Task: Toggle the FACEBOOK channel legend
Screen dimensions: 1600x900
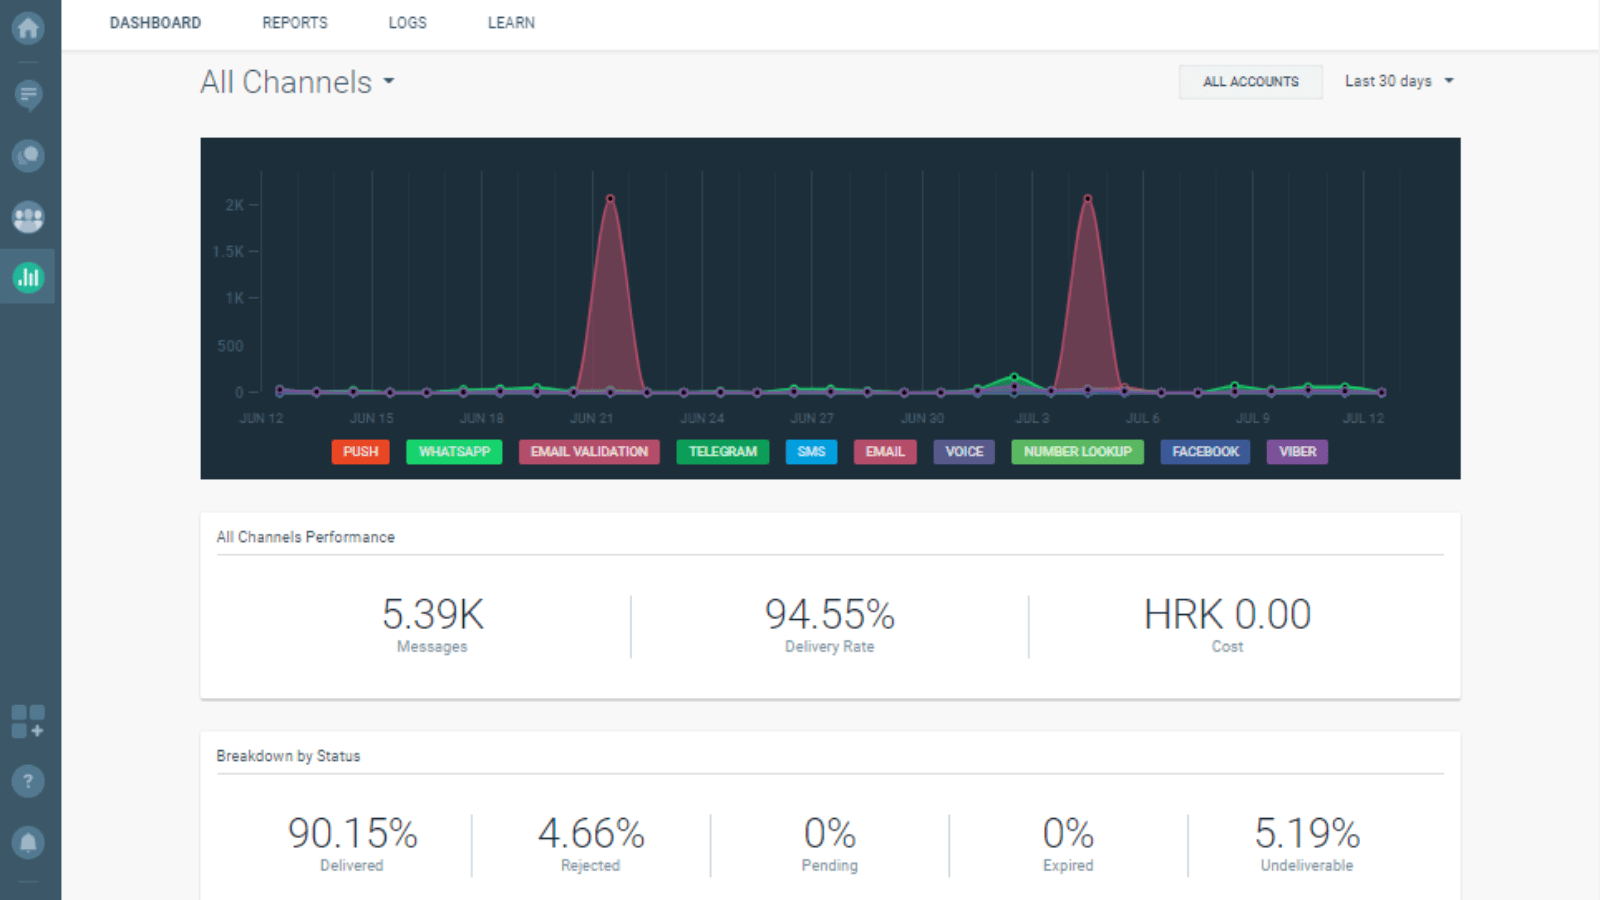Action: (1205, 452)
